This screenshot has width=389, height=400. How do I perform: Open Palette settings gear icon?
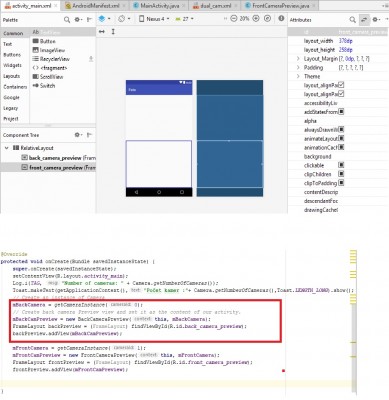(78, 20)
